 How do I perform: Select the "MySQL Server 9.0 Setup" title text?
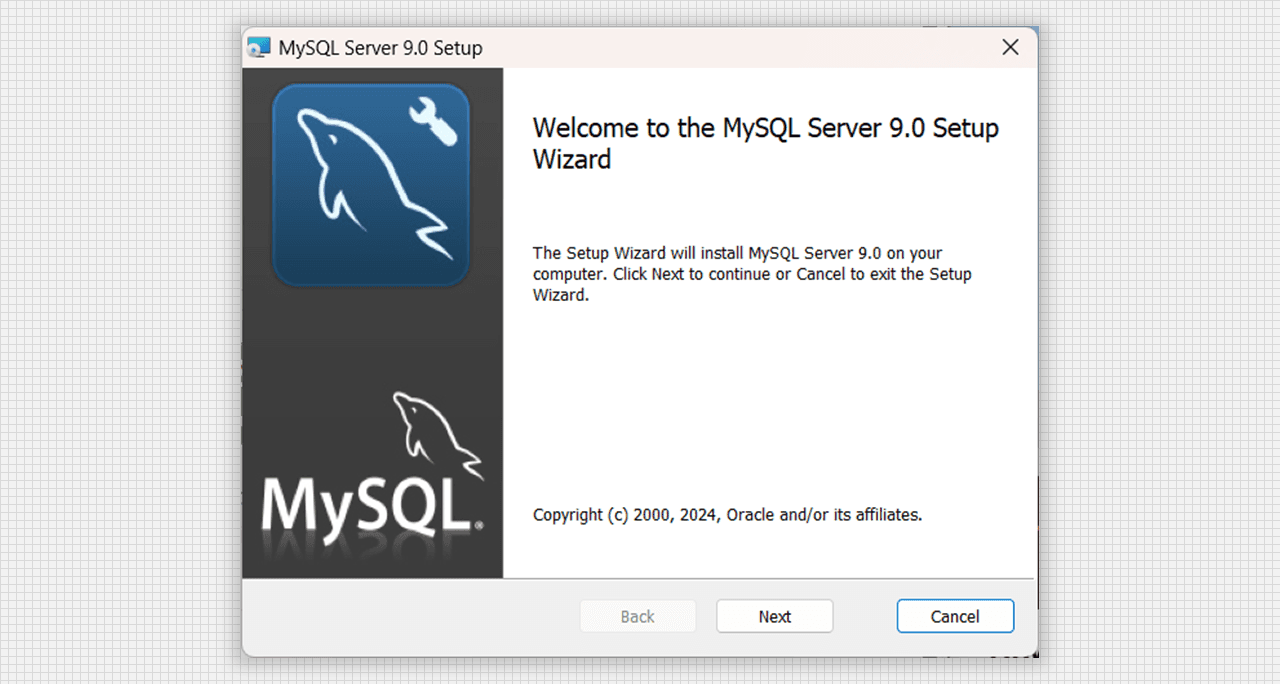[380, 48]
